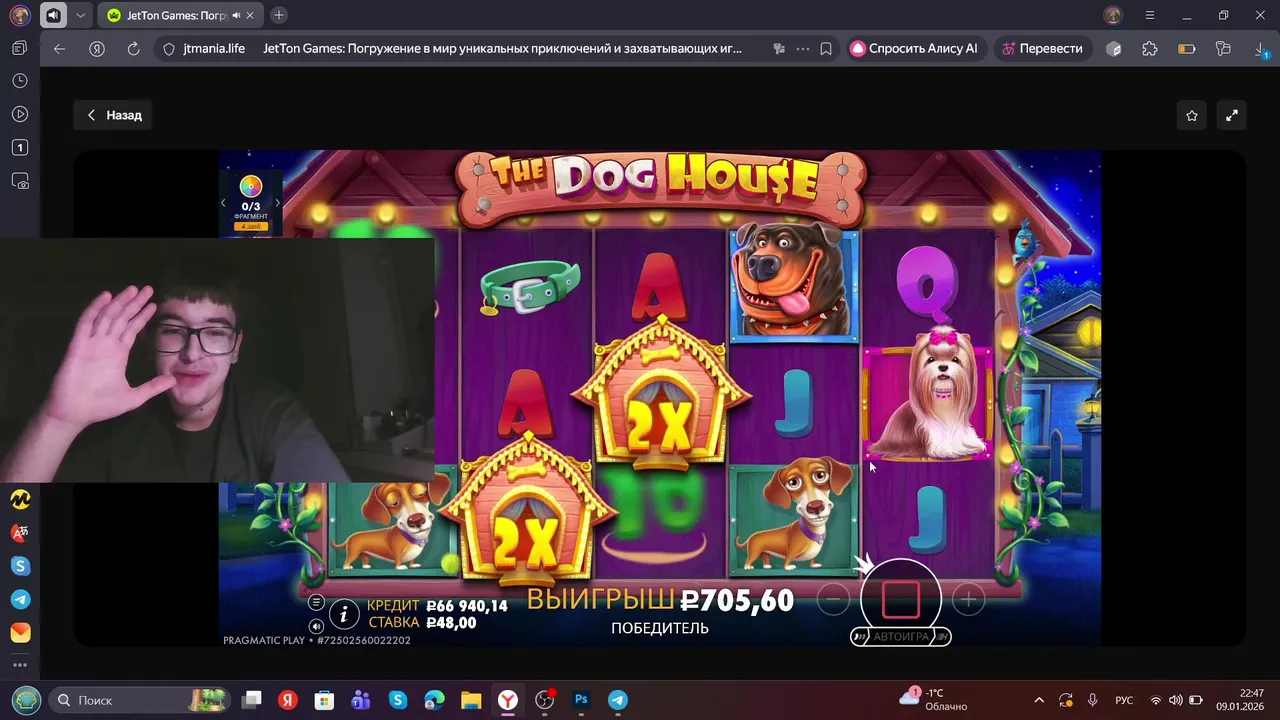Open Skype icon in browser sidebar
1280x720 pixels.
coord(20,566)
